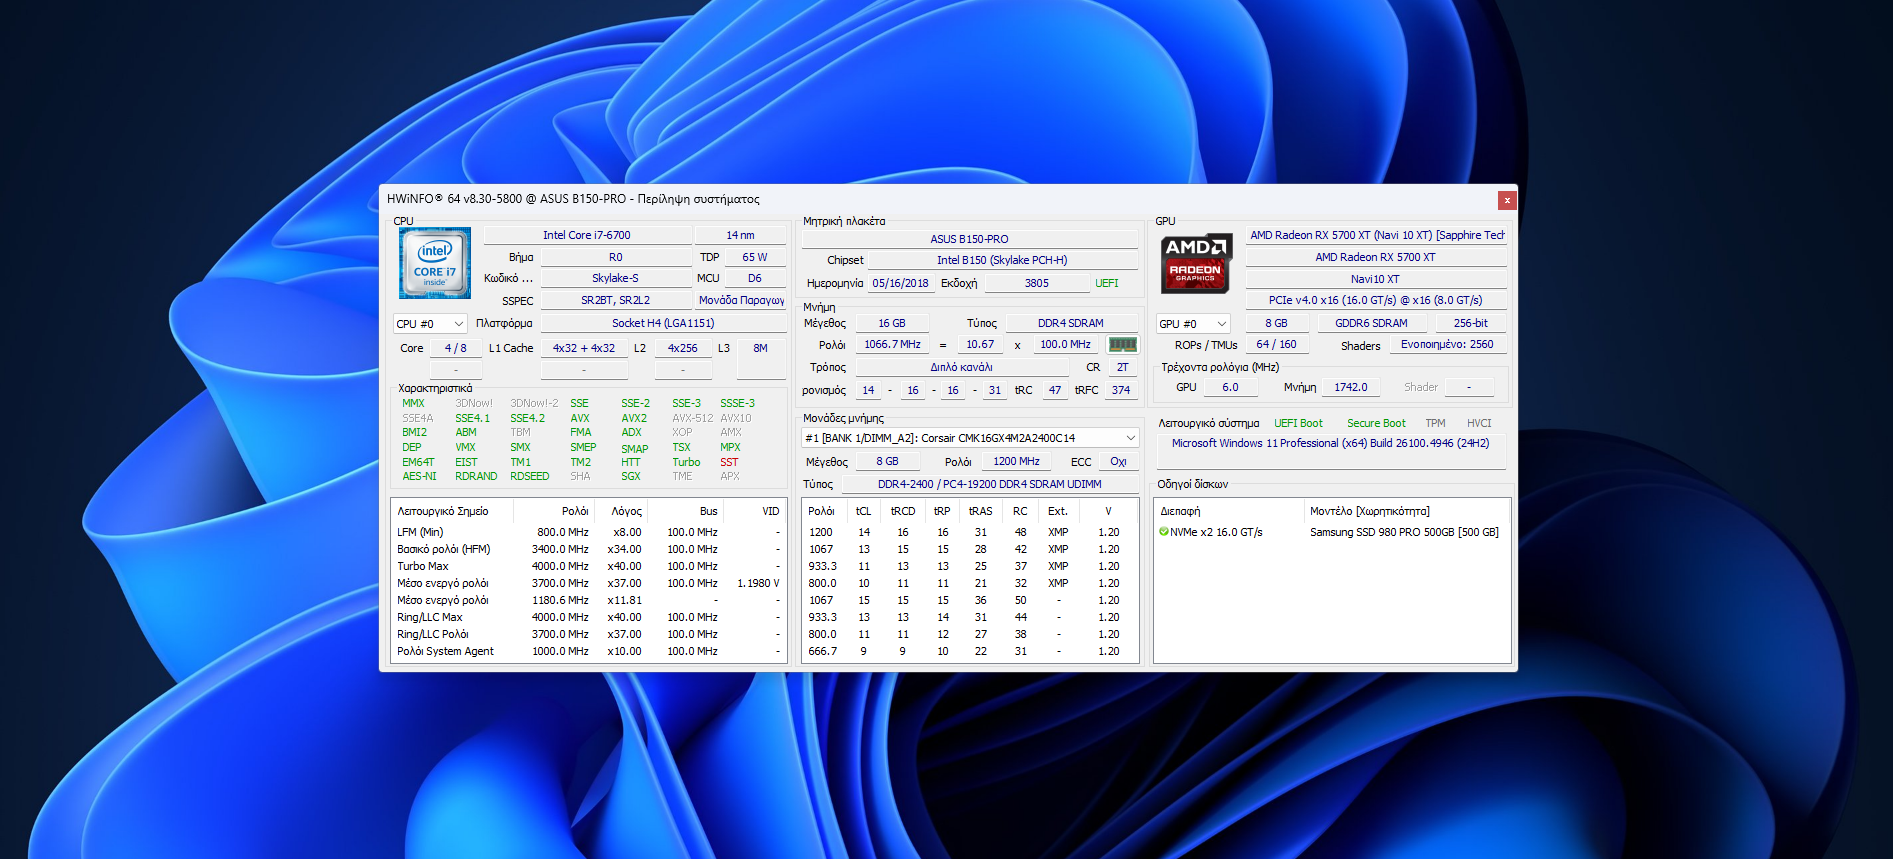Click the BIOS date 05/16/2018
Viewport: 1893px width, 859px height.
point(900,283)
